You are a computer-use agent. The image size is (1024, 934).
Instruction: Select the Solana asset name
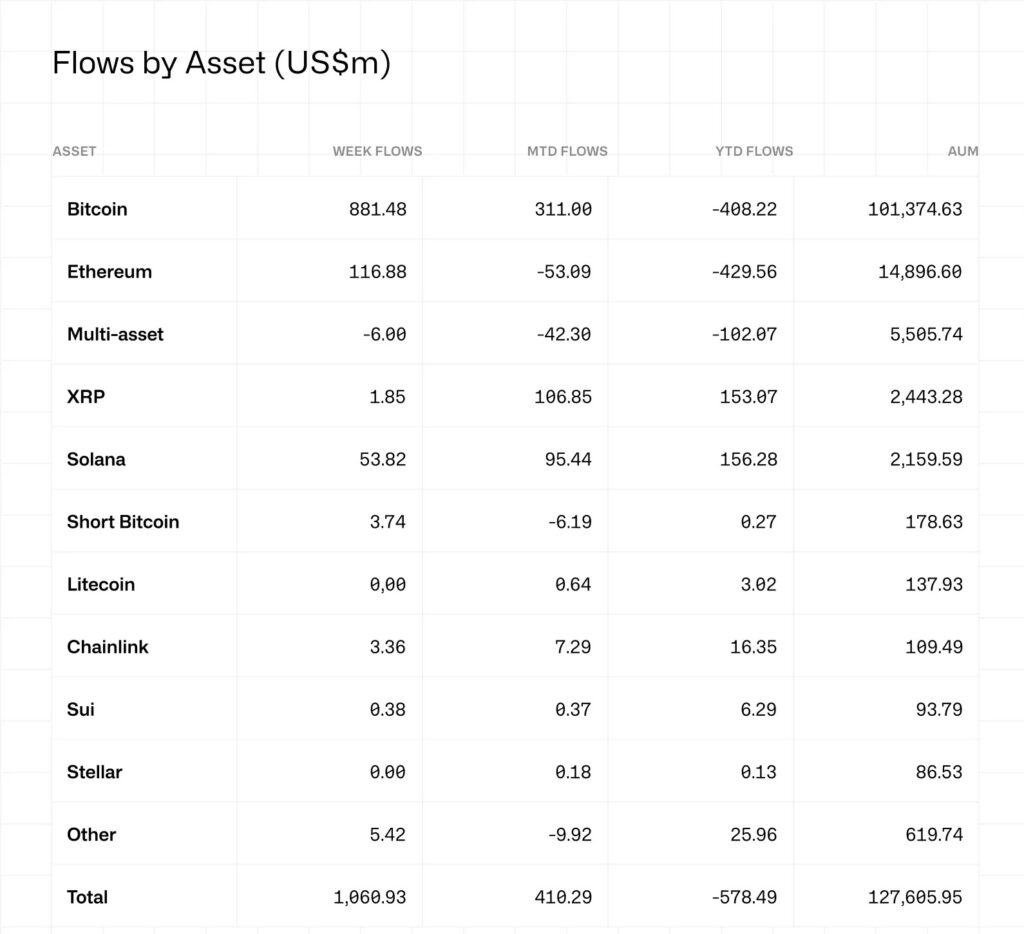coord(96,459)
